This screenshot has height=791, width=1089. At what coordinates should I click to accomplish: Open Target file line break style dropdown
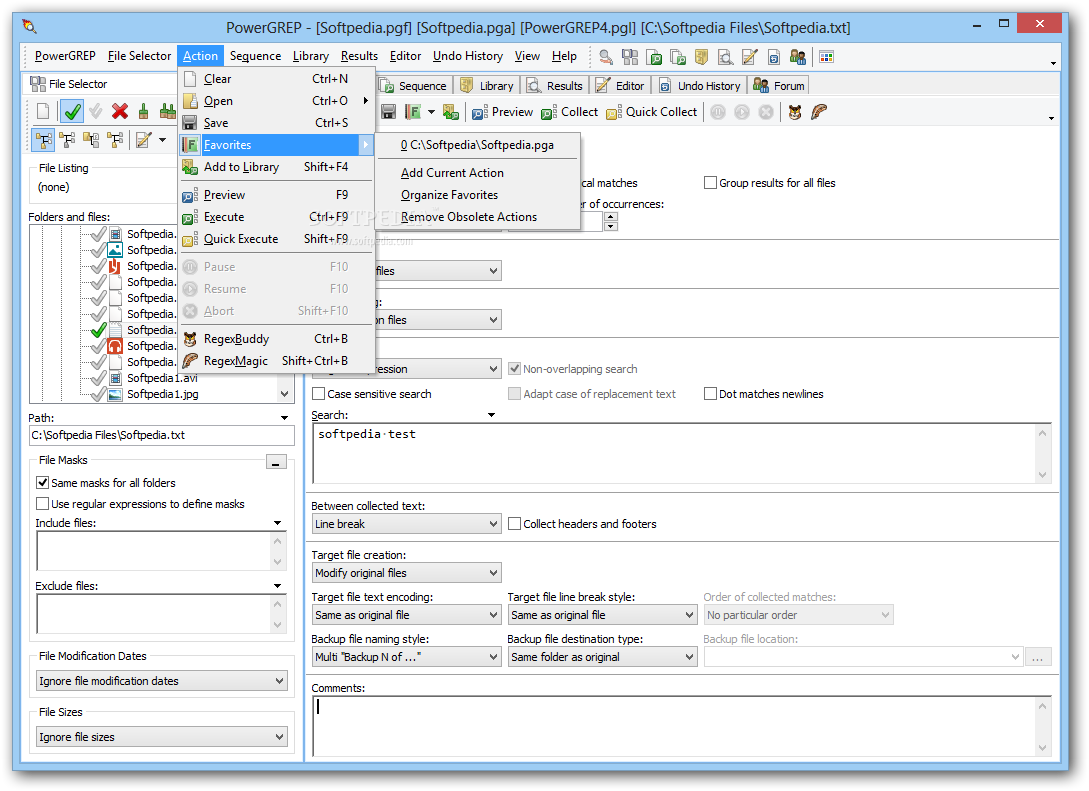602,615
